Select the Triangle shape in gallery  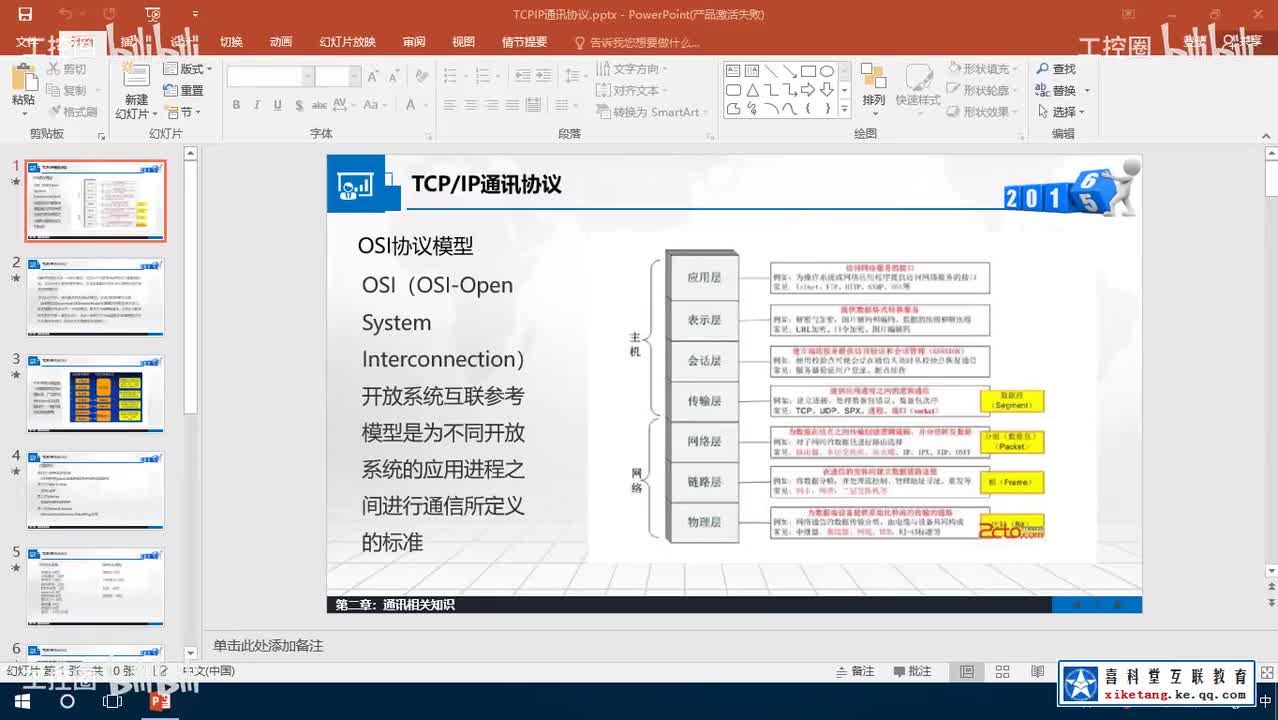pos(752,90)
